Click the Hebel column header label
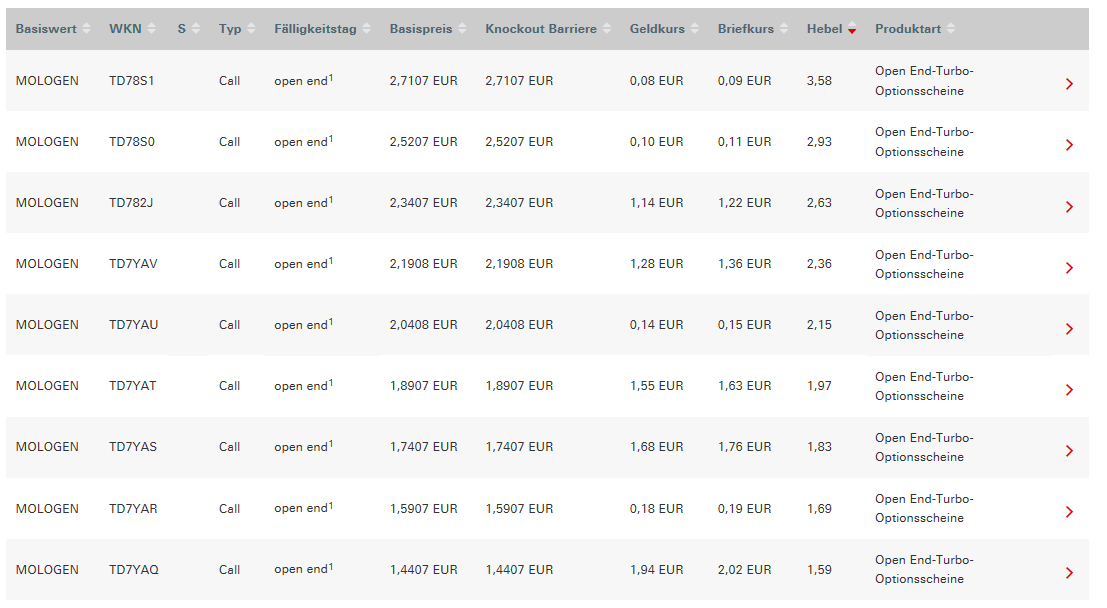Viewport: 1107px width, 608px height. (x=825, y=29)
